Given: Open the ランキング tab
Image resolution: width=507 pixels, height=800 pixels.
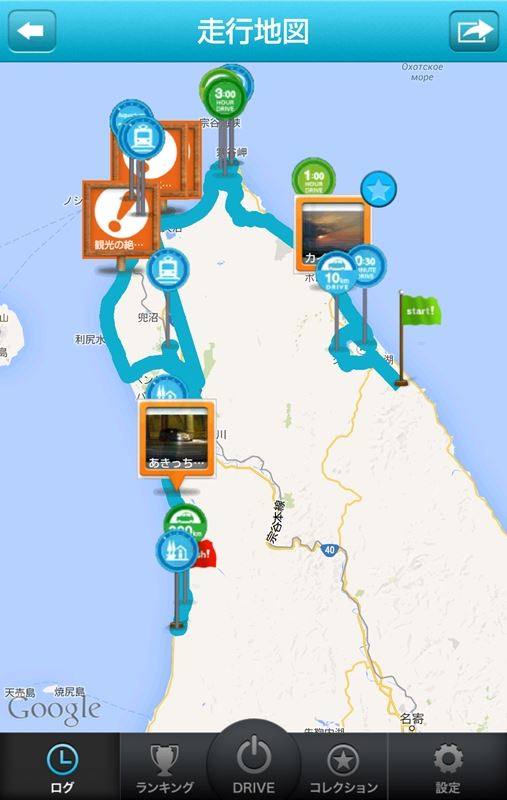Looking at the screenshot, I should point(164,767).
